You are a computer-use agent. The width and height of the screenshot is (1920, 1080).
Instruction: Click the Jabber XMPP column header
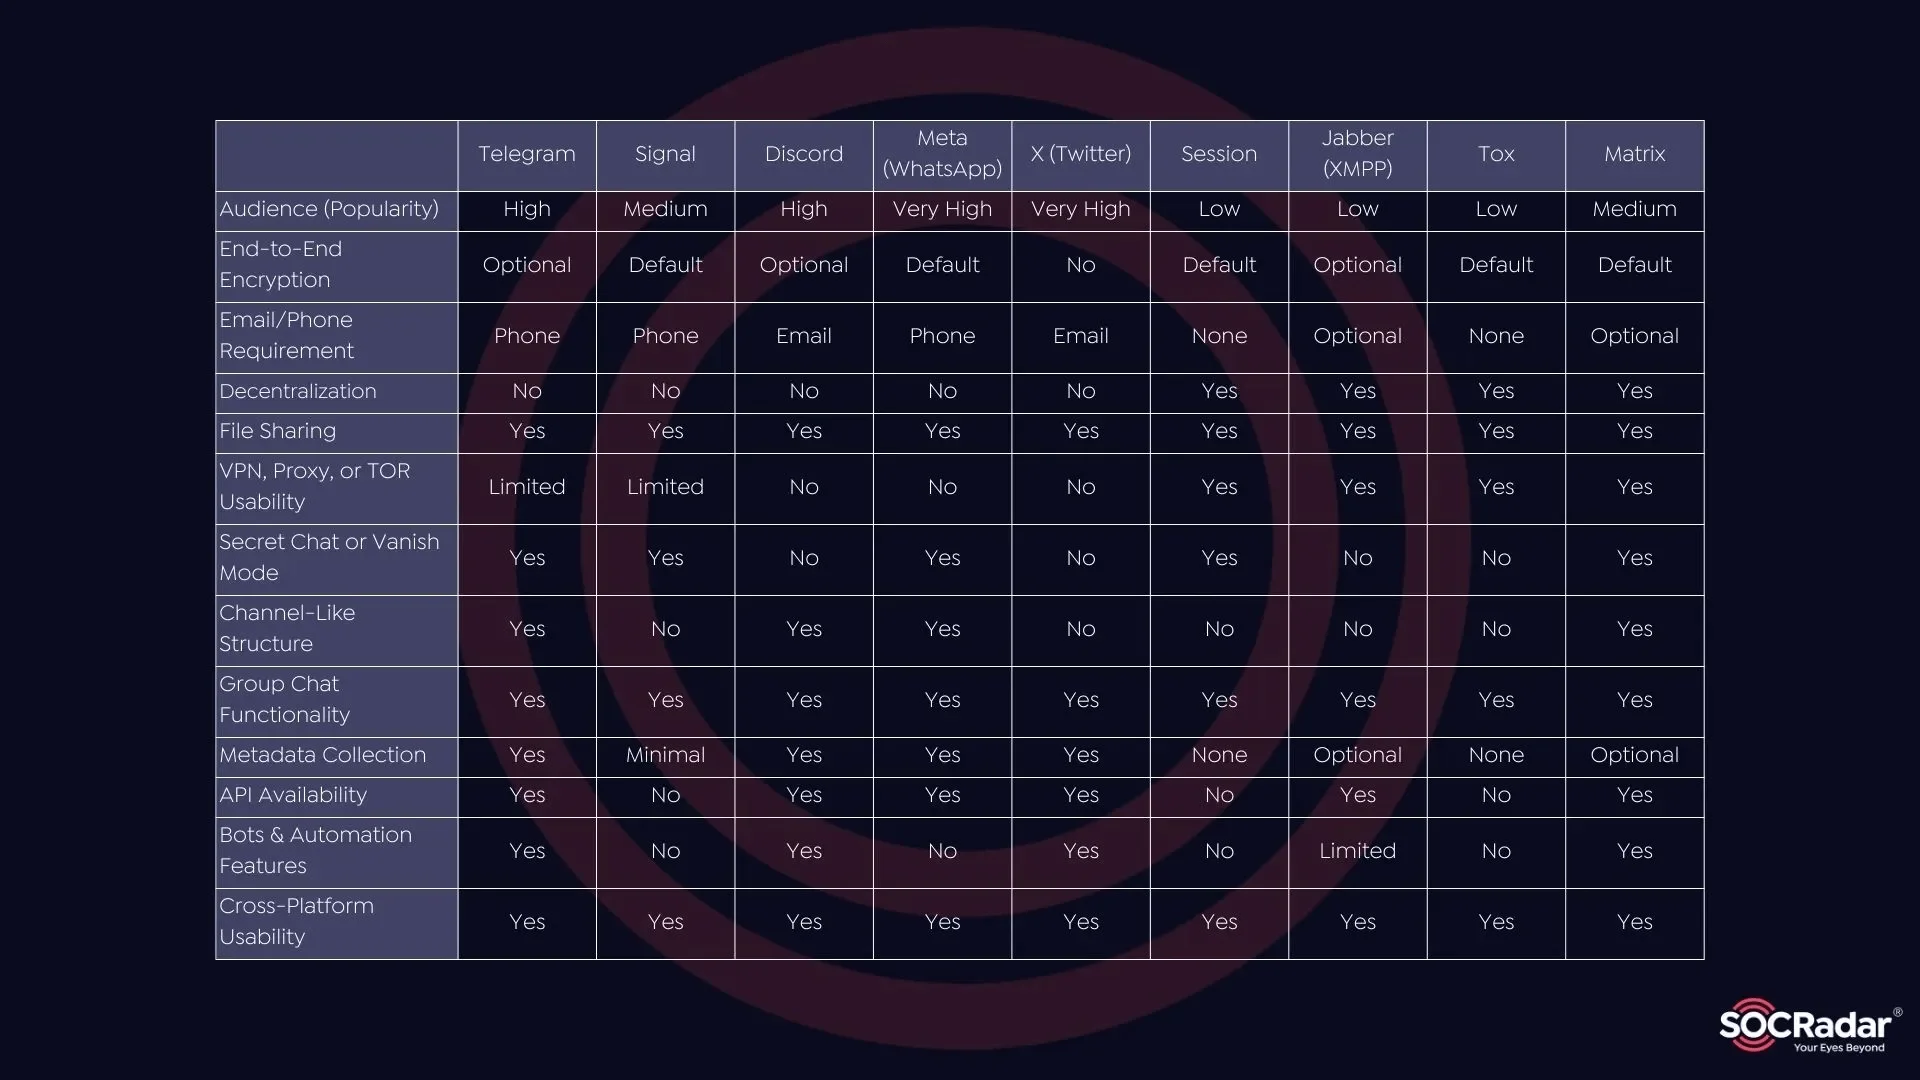1357,154
